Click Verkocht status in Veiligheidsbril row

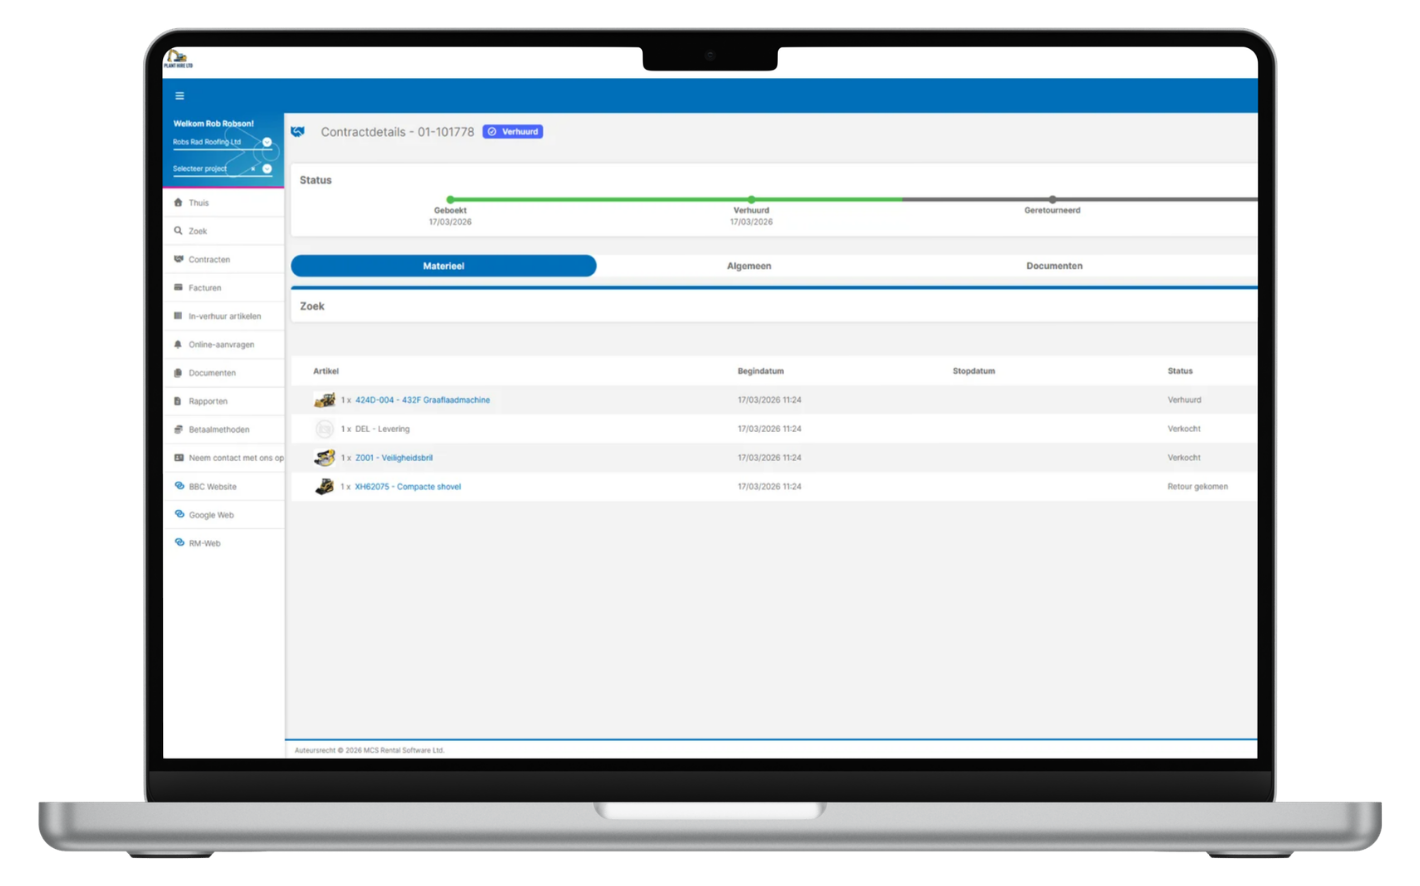coord(1184,458)
